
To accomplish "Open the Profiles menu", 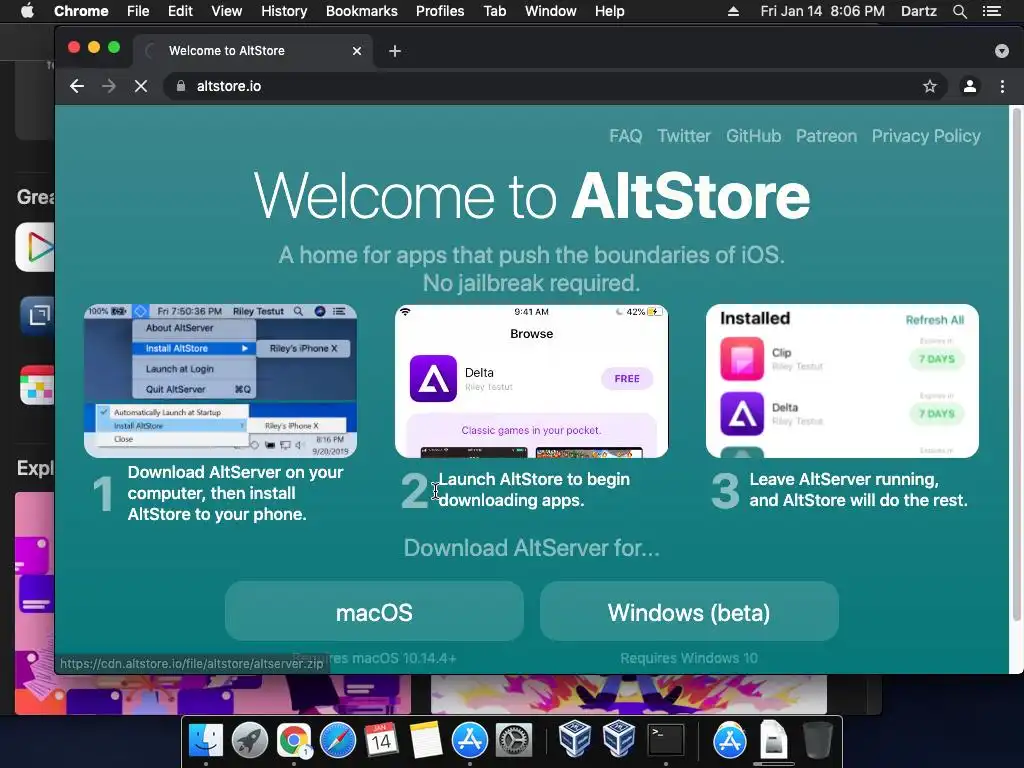I will 440,11.
